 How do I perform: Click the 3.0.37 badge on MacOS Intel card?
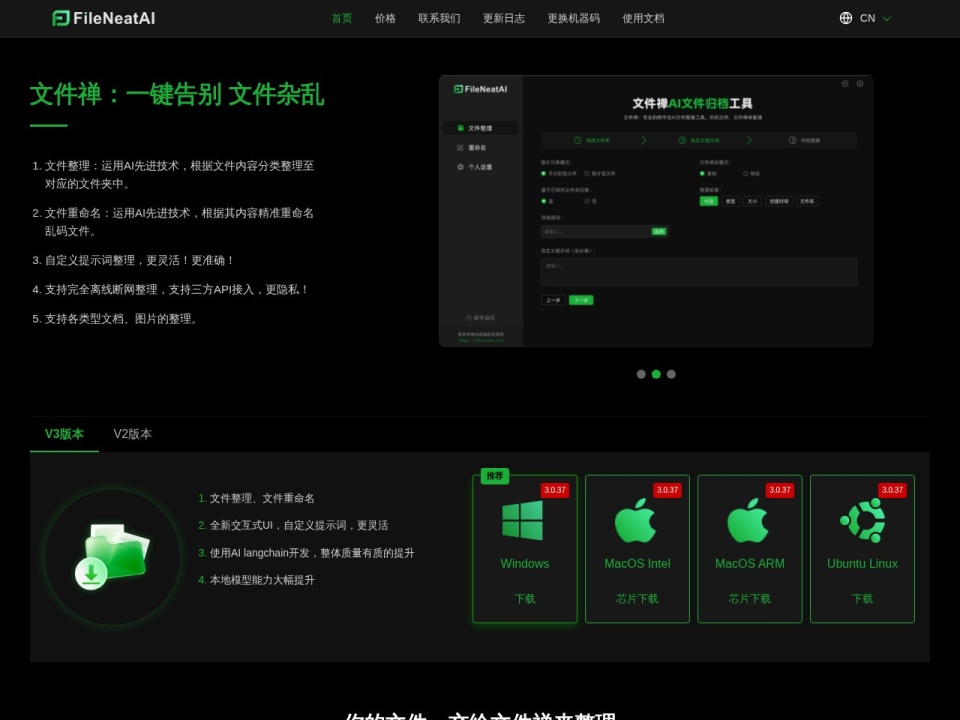pyautogui.click(x=667, y=490)
